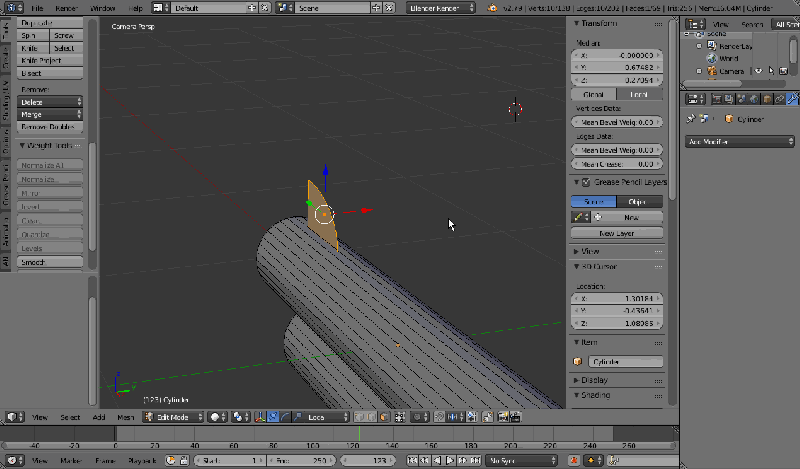Toggle the Grease Pencil Layers checkbox
Image resolution: width=800 pixels, height=469 pixels.
click(x=586, y=182)
